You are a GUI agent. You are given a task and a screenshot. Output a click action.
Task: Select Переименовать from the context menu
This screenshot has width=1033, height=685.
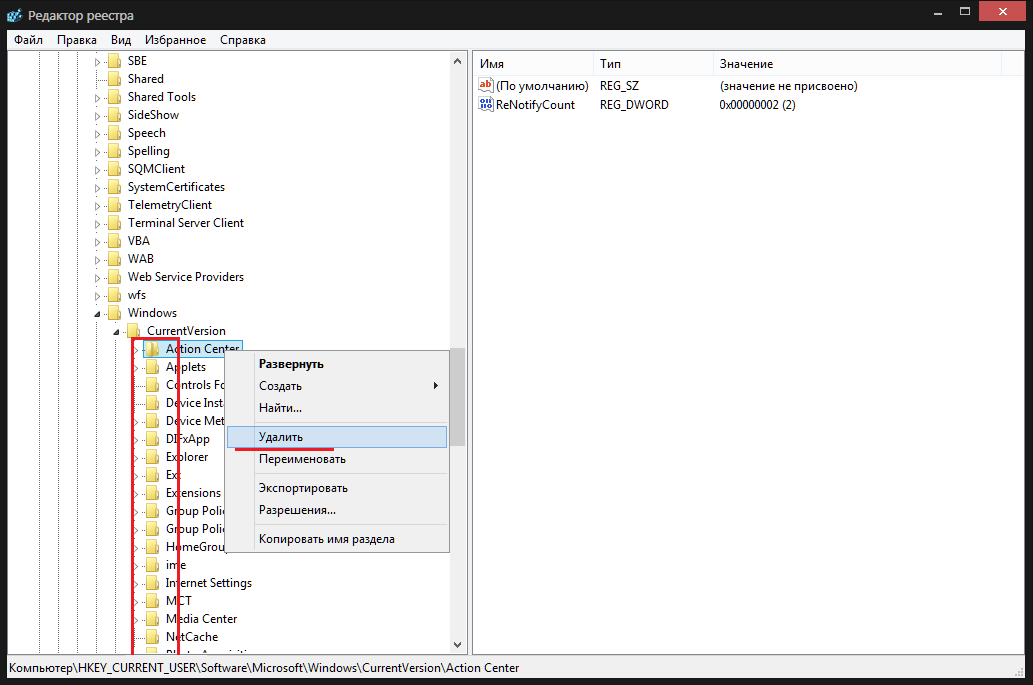[x=302, y=459]
